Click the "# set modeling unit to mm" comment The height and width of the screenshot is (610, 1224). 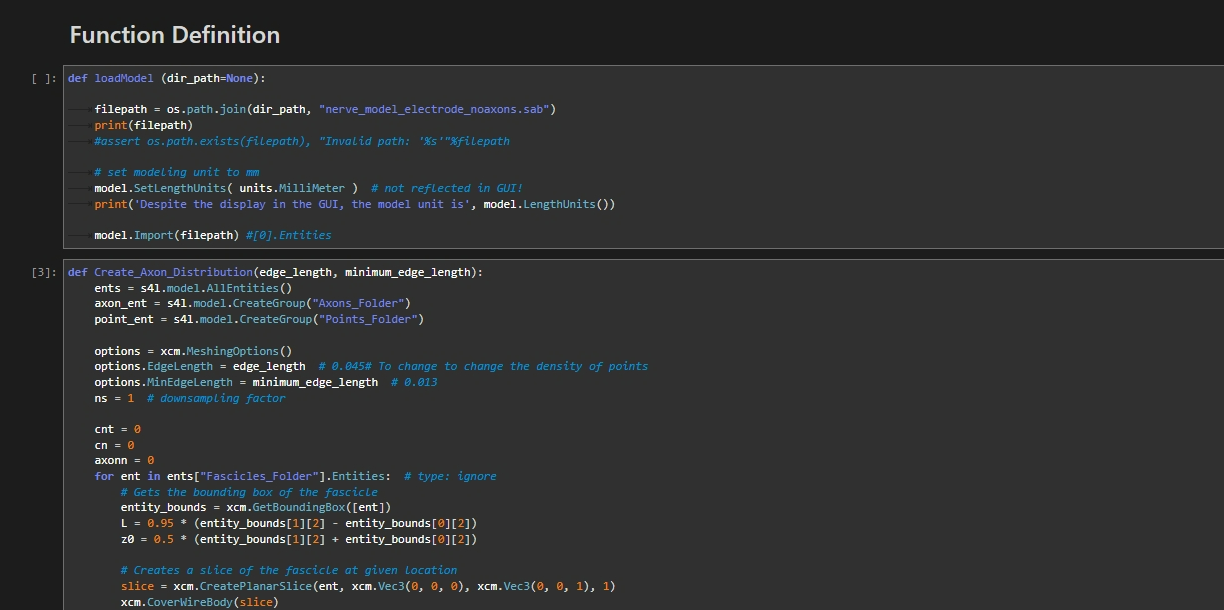point(176,172)
